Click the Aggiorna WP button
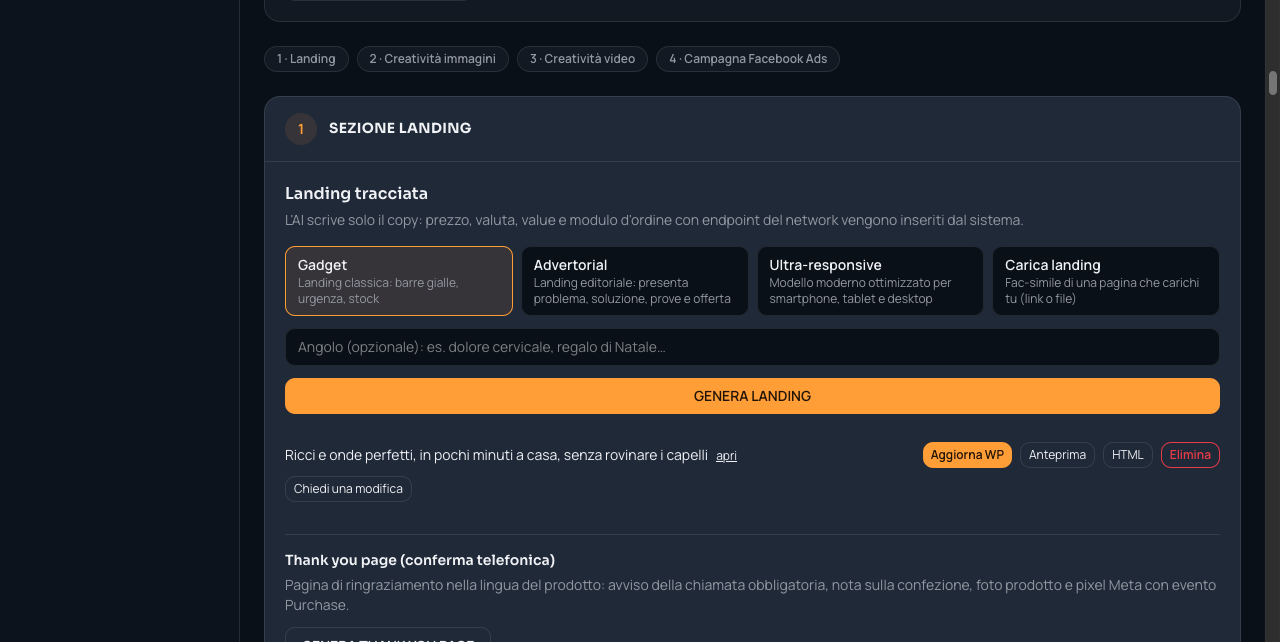 pos(967,455)
